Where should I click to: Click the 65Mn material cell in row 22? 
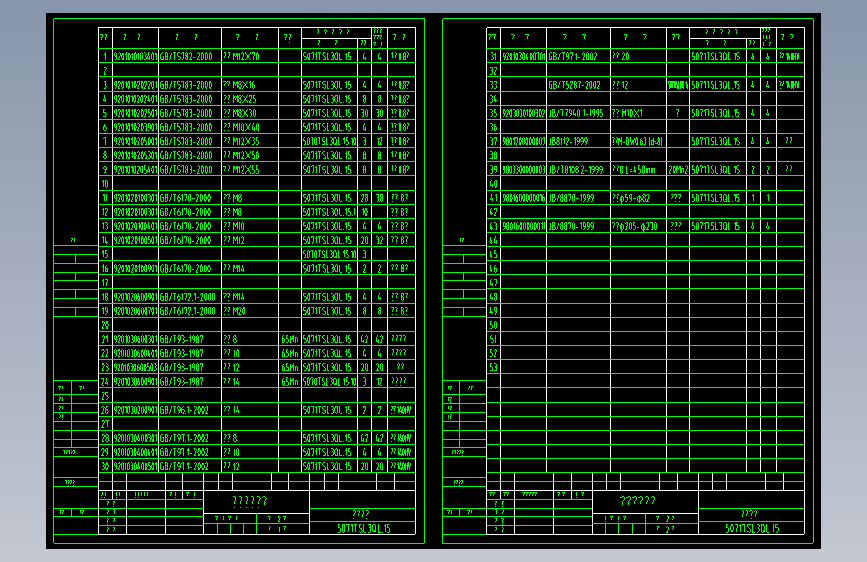click(x=290, y=353)
